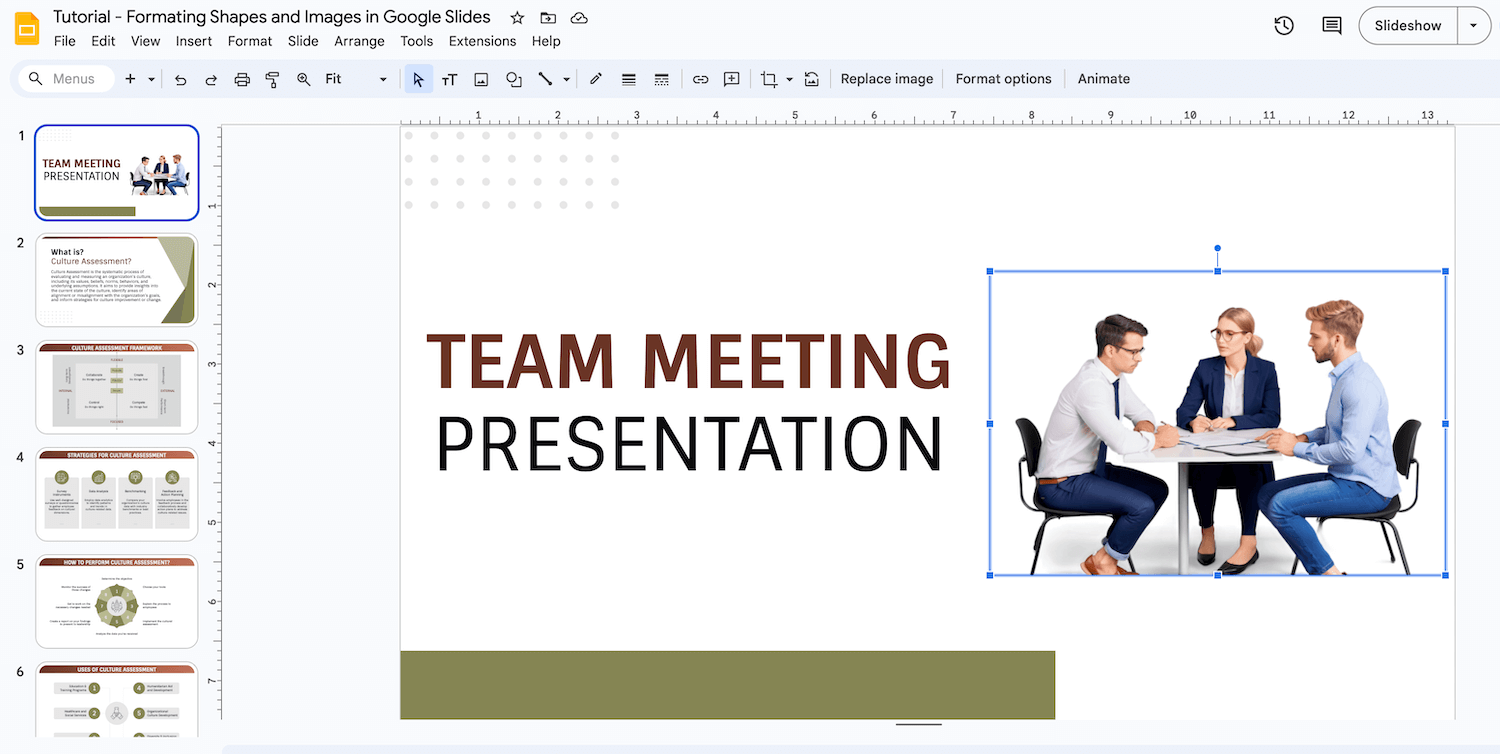Reset the image with the reset icon
This screenshot has height=754, width=1500.
(811, 79)
